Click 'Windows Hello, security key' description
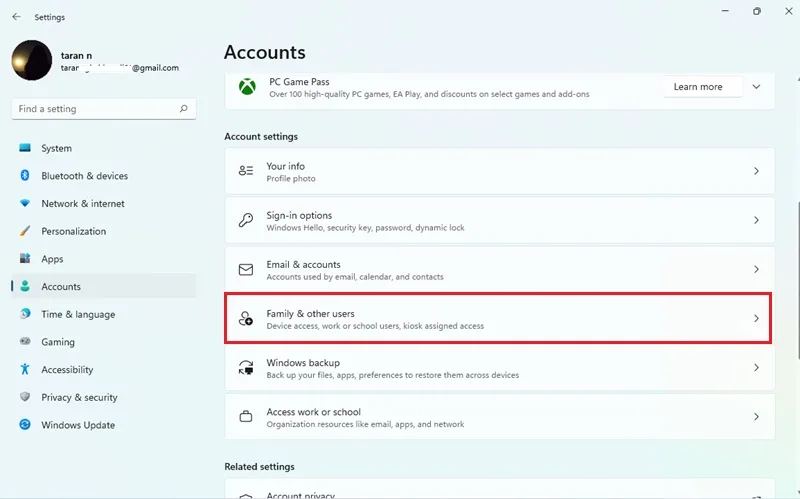The height and width of the screenshot is (499, 800). point(365,228)
